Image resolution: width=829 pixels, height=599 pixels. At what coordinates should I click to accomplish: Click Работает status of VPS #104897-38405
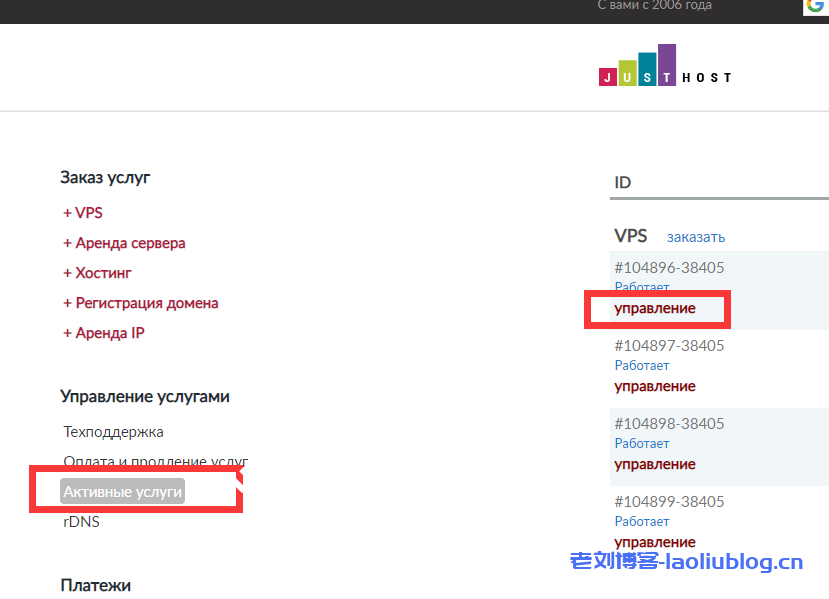coord(642,365)
